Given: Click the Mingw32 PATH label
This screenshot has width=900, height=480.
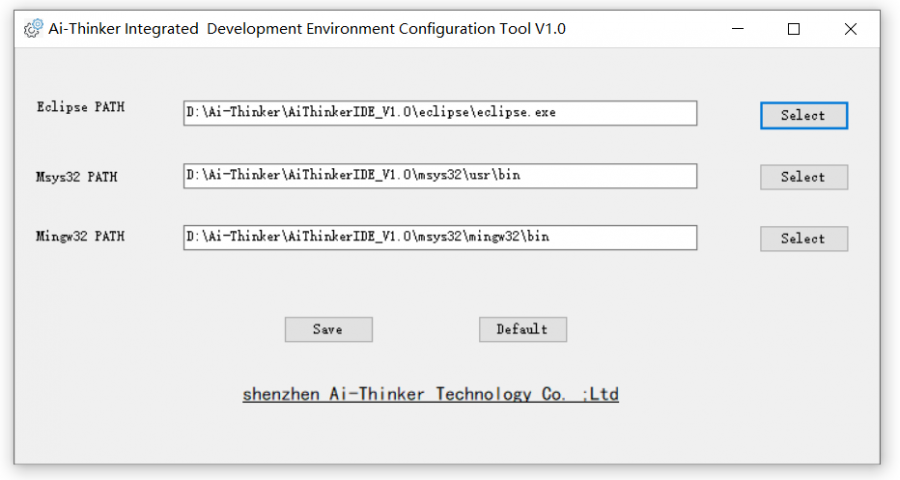Looking at the screenshot, I should 80,236.
